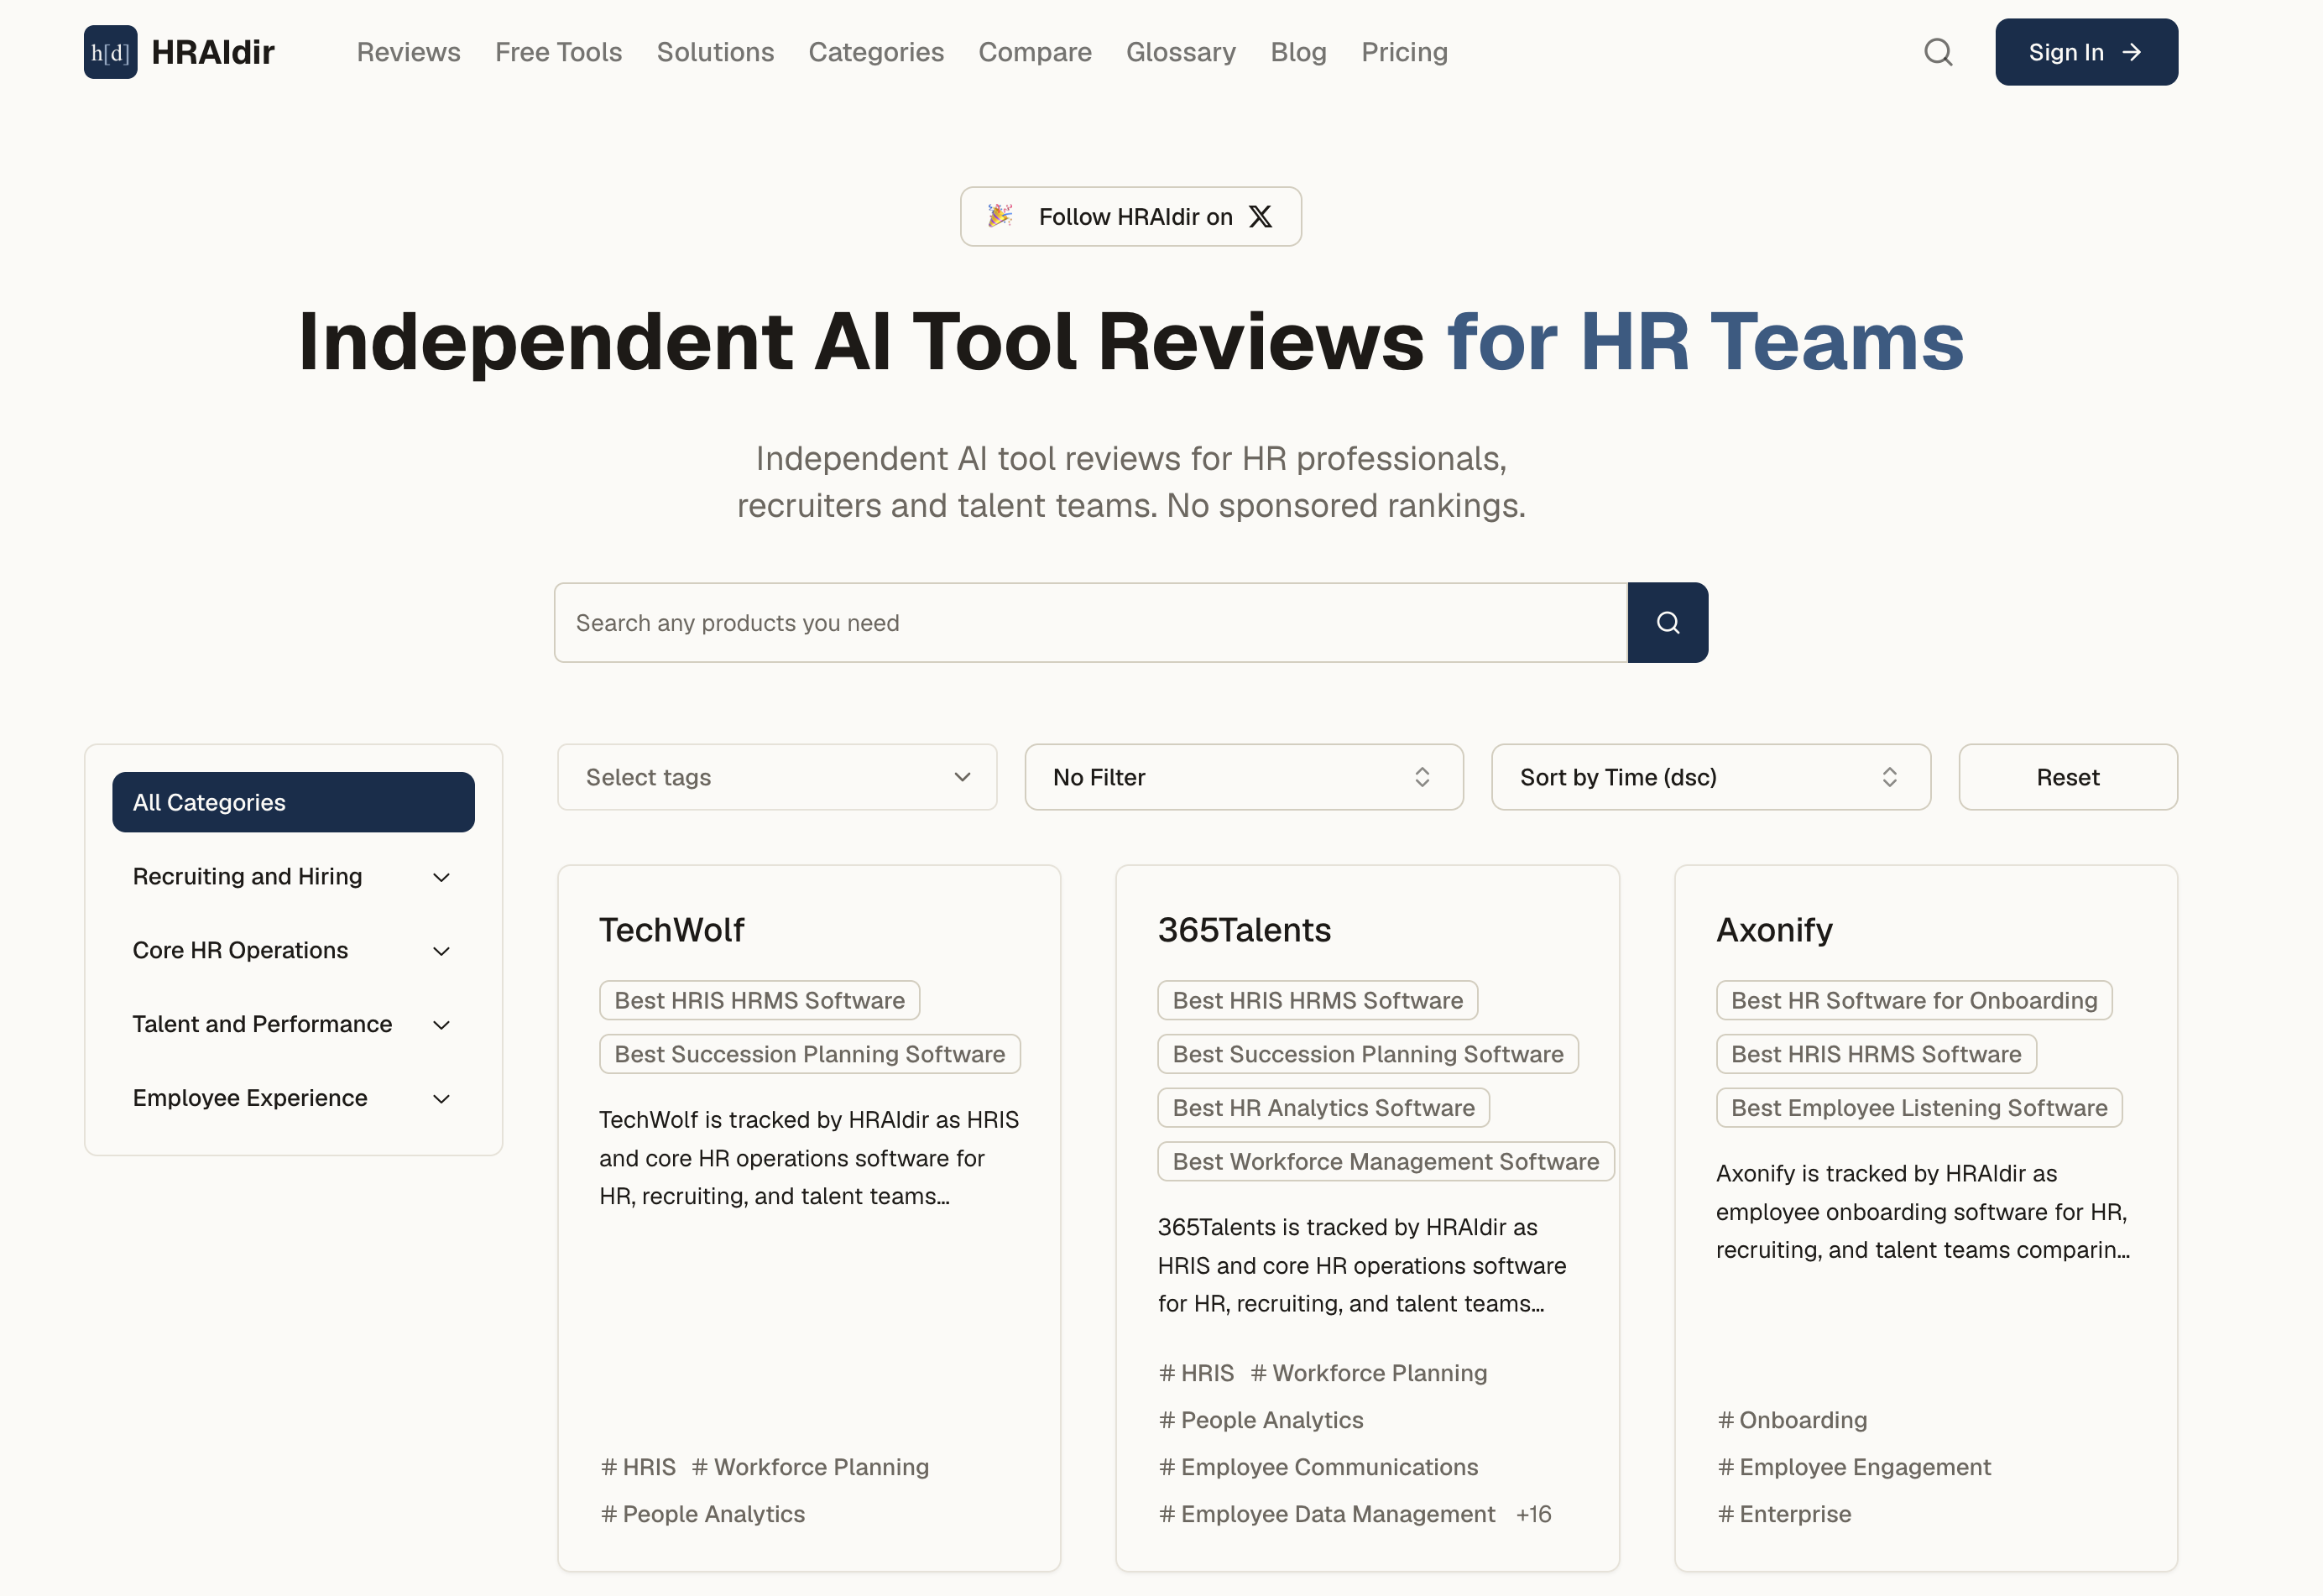Viewport: 2323px width, 1596px height.
Task: Click the party popper emoji icon
Action: [999, 216]
